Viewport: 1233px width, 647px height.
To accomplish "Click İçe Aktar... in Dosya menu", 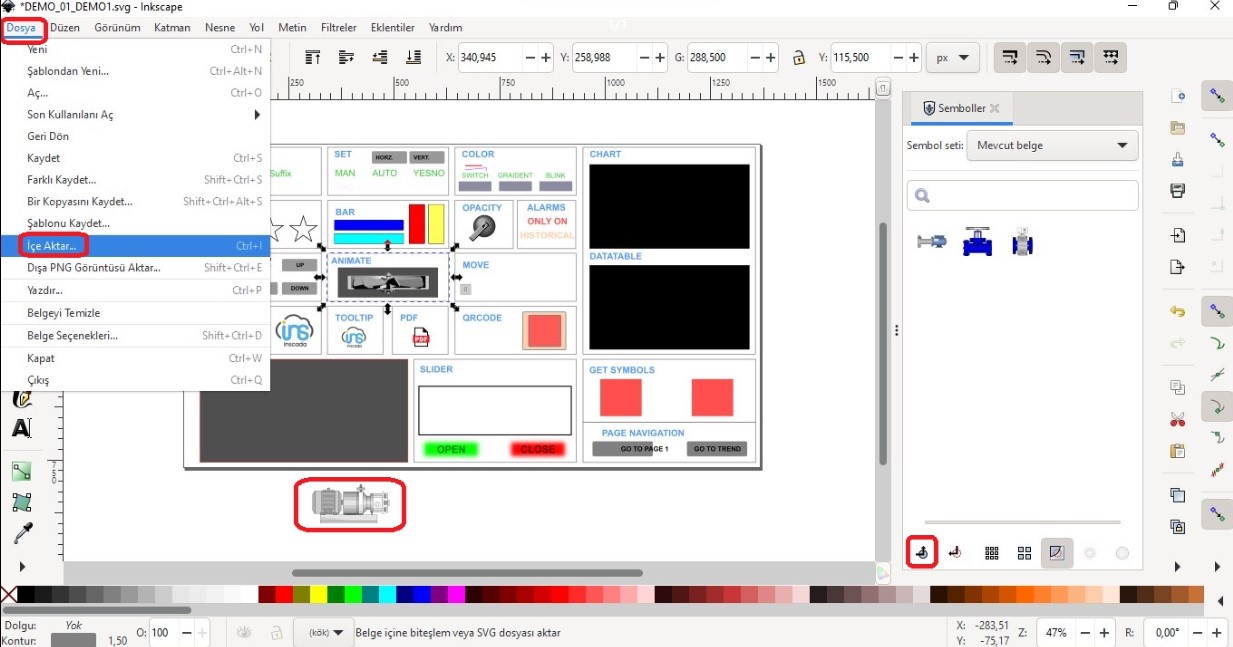I will coord(52,246).
